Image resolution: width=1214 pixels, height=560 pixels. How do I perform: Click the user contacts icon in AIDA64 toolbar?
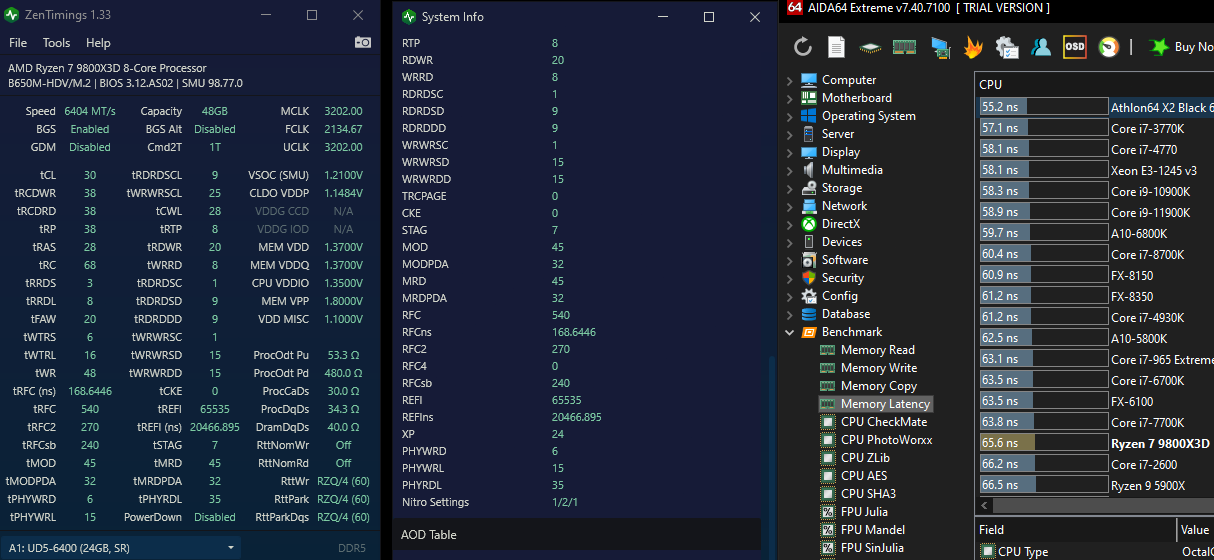(1041, 46)
